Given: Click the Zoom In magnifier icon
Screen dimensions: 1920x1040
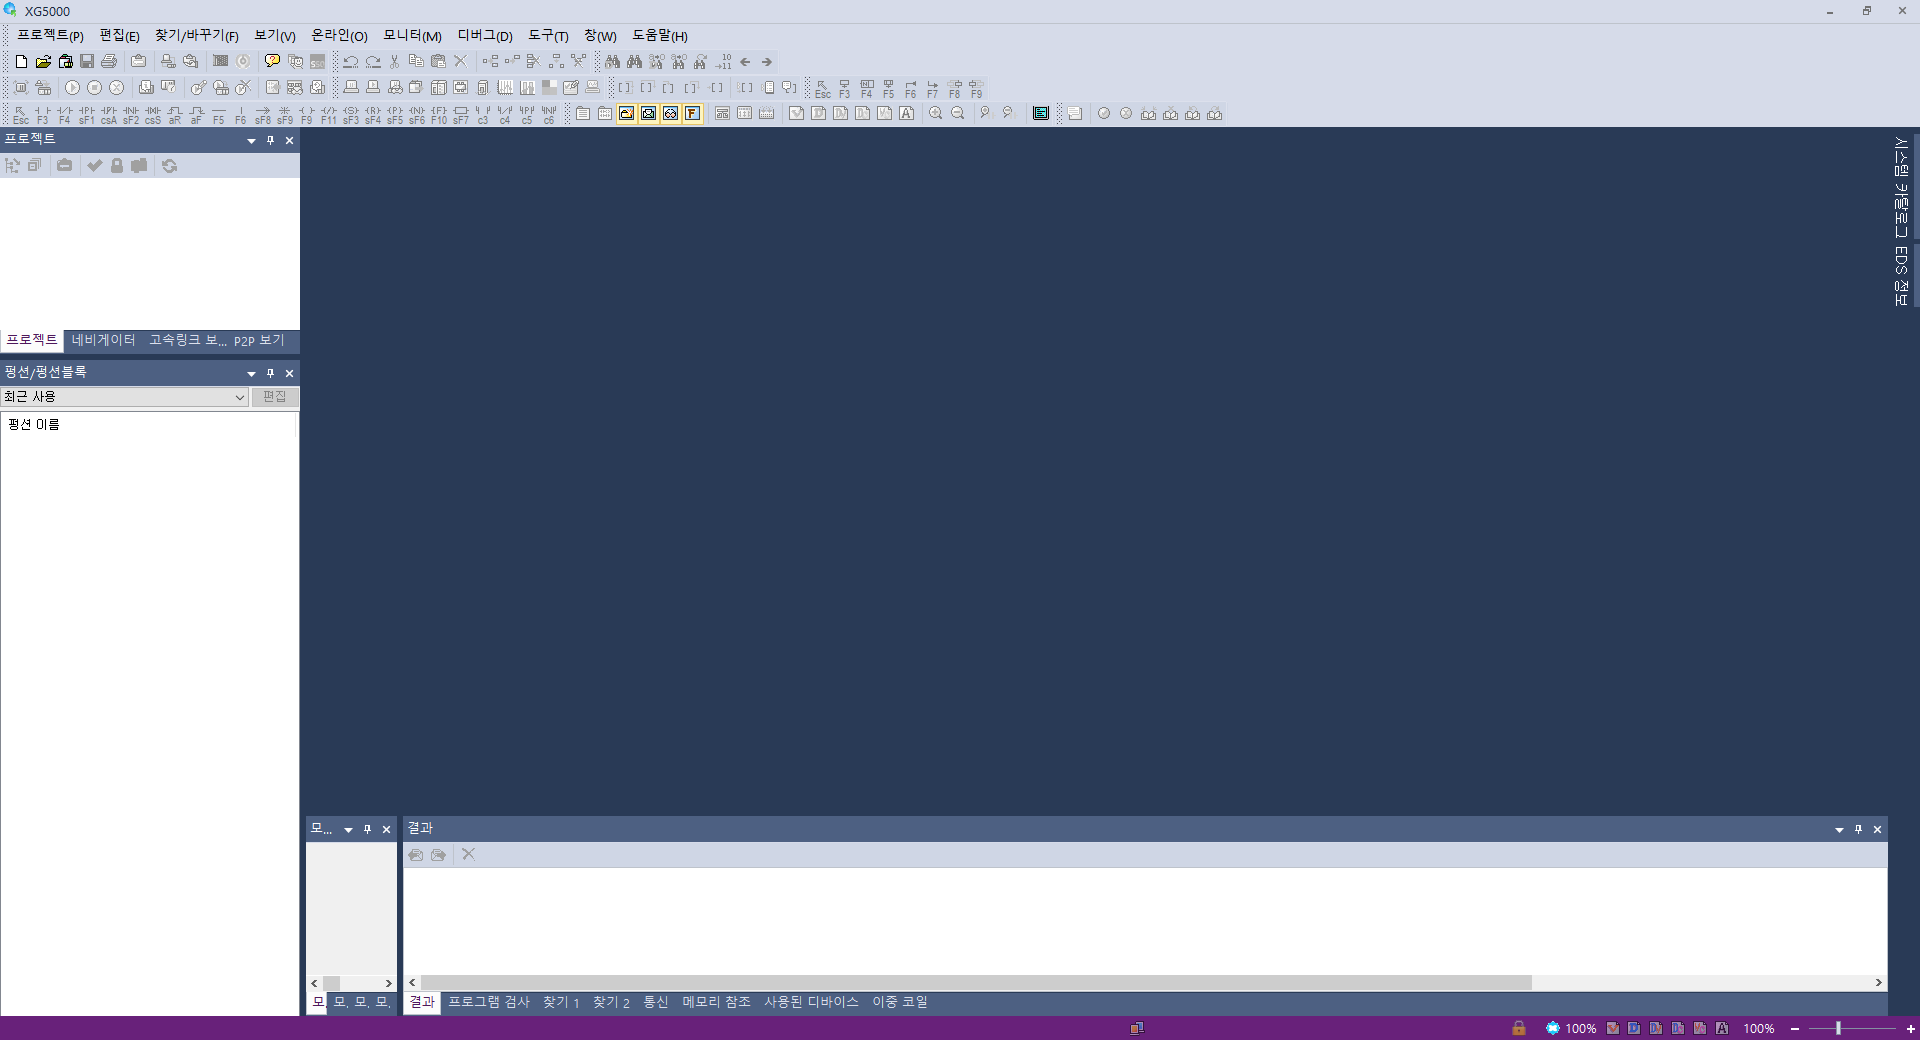Looking at the screenshot, I should [x=936, y=114].
